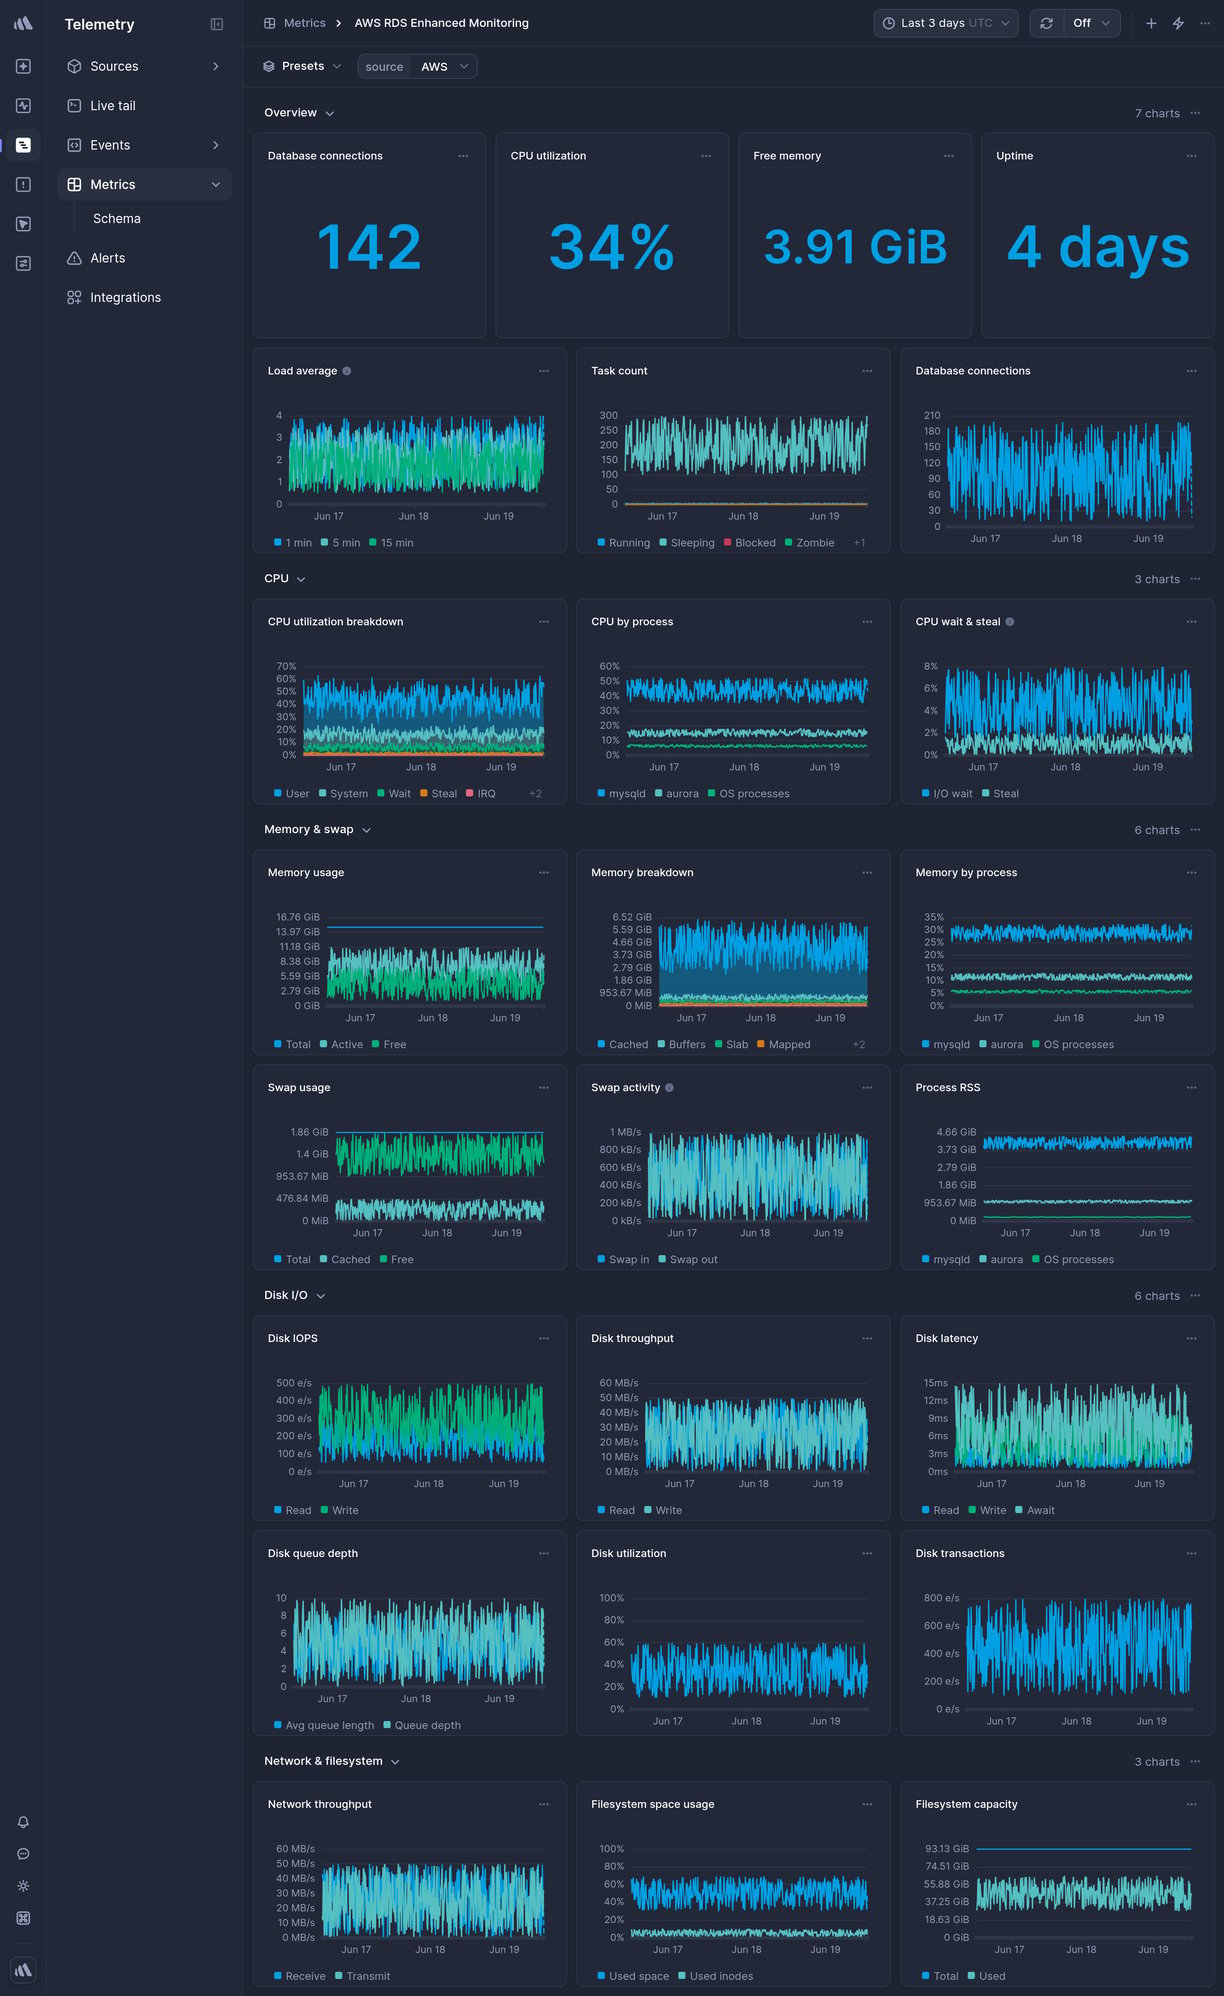
Task: Click the Metrics breadcrumb link
Action: click(304, 23)
